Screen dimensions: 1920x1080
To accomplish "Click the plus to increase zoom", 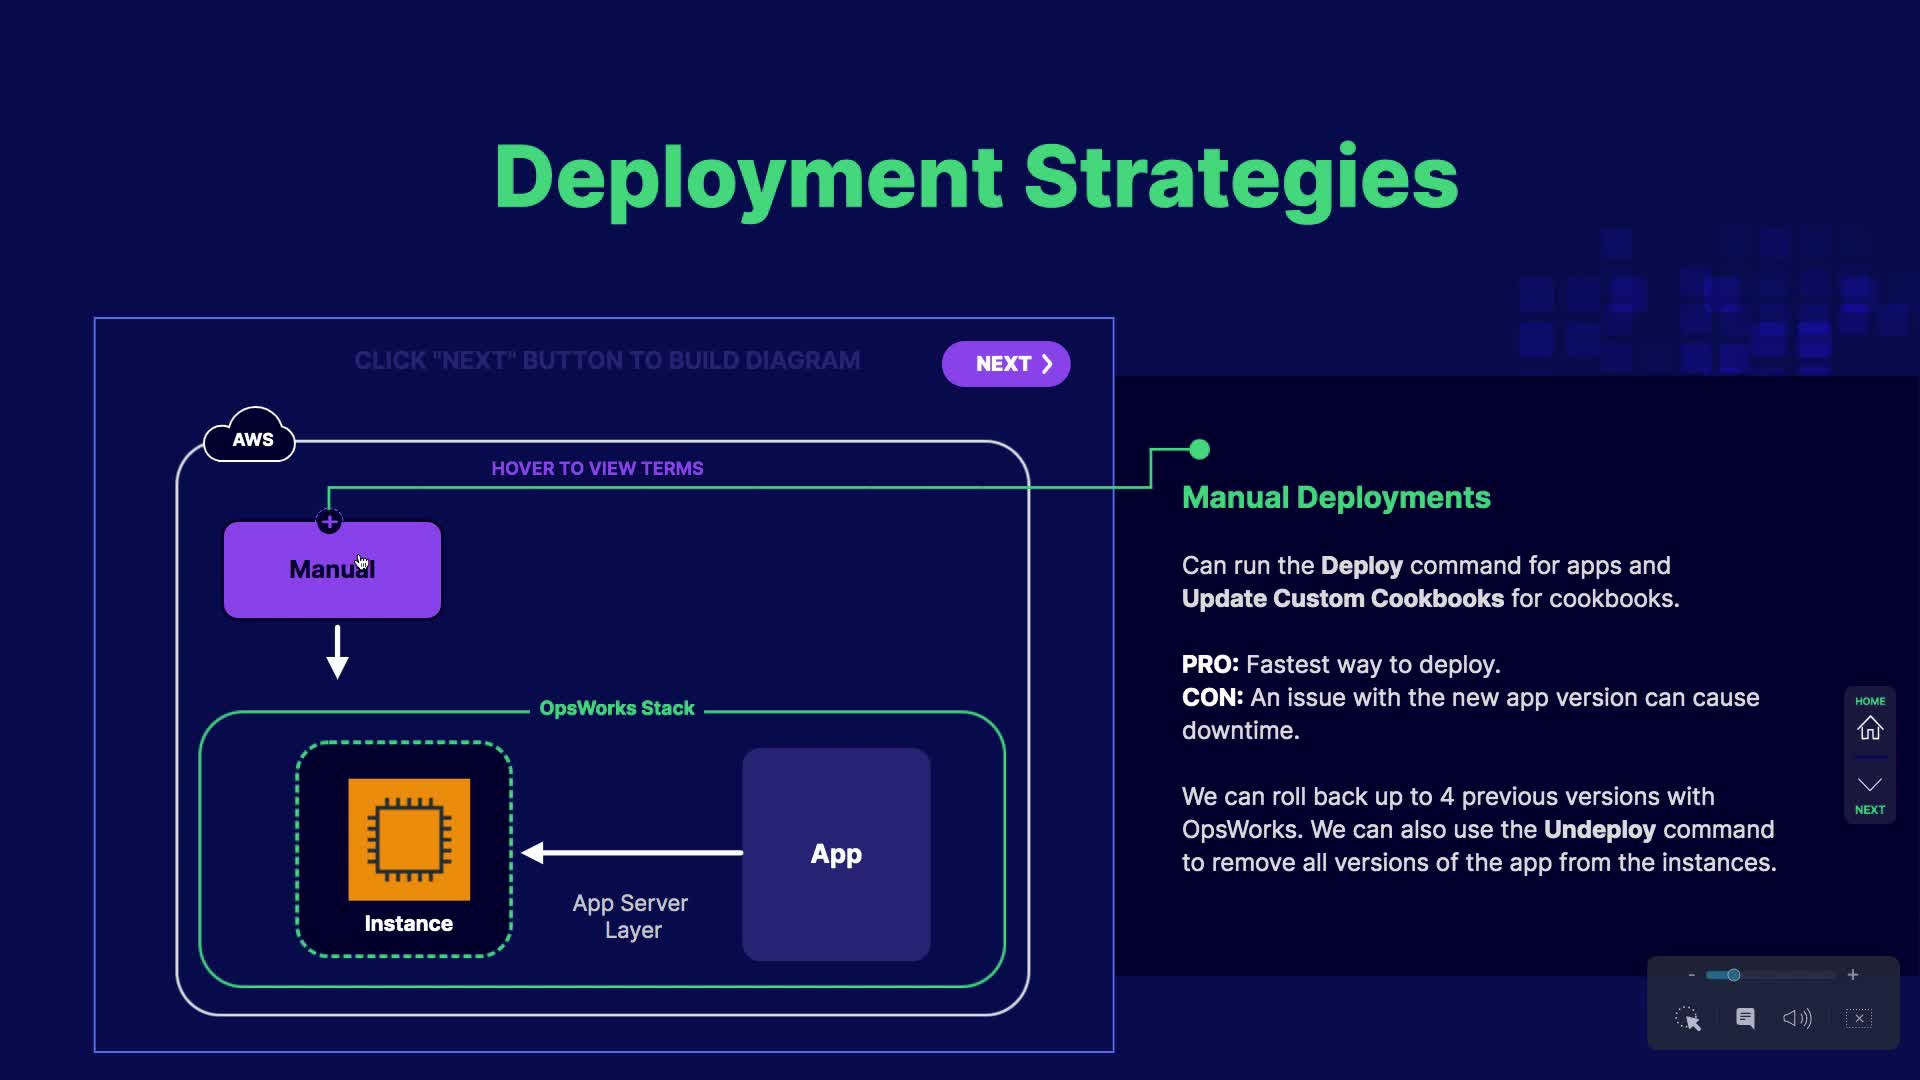I will pyautogui.click(x=1853, y=975).
